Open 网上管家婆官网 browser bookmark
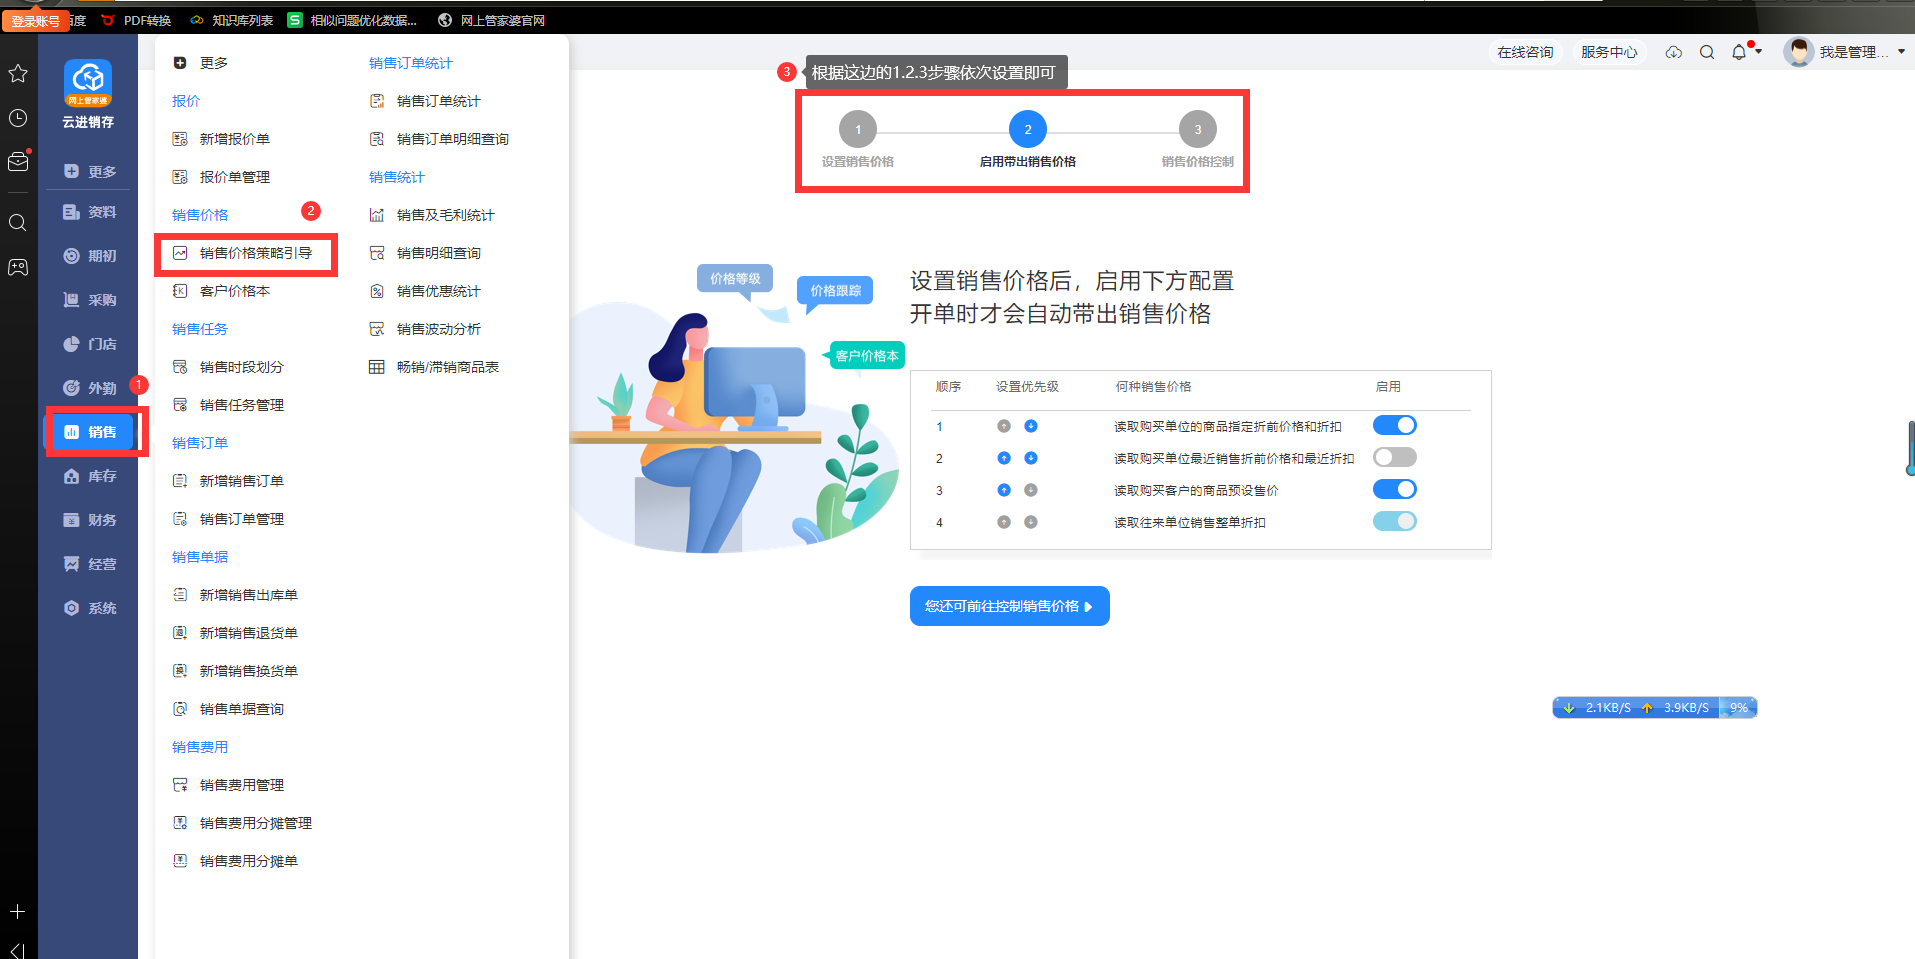 click(x=501, y=20)
